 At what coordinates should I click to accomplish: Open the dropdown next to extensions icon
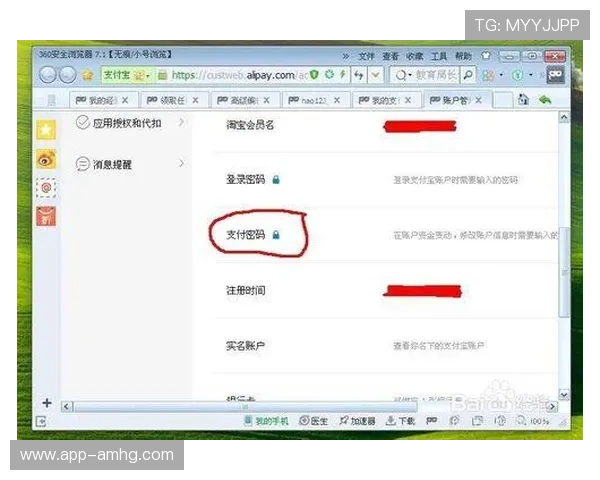click(x=501, y=75)
